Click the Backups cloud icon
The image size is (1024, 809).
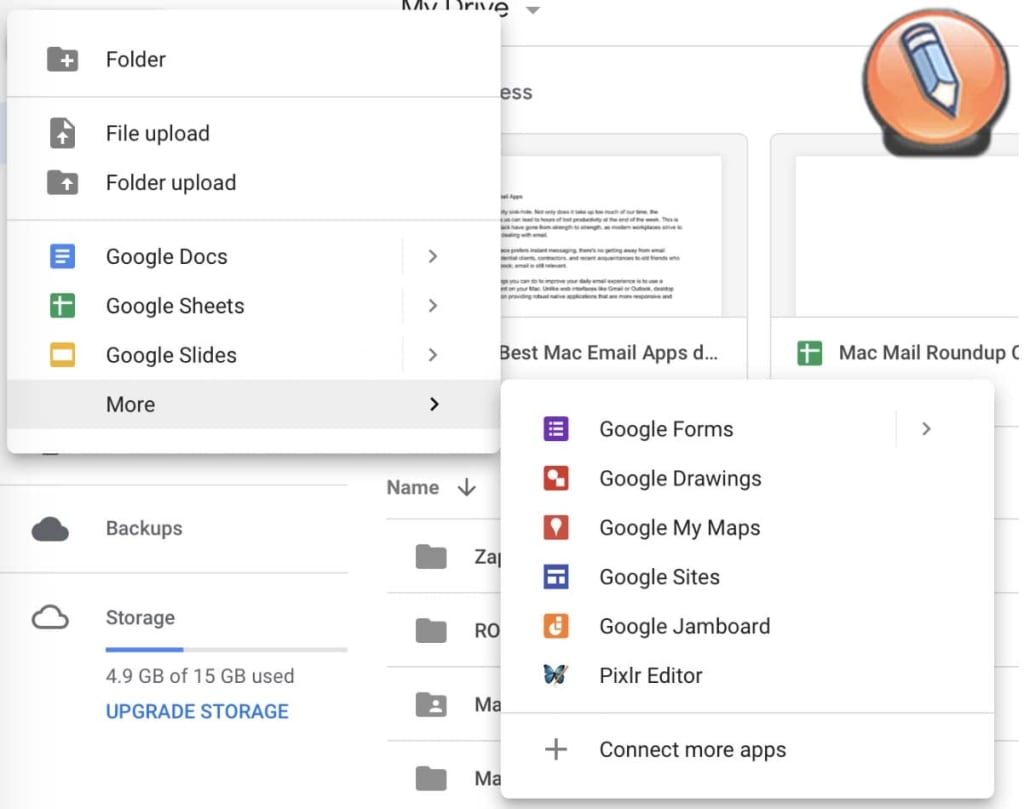[50, 529]
